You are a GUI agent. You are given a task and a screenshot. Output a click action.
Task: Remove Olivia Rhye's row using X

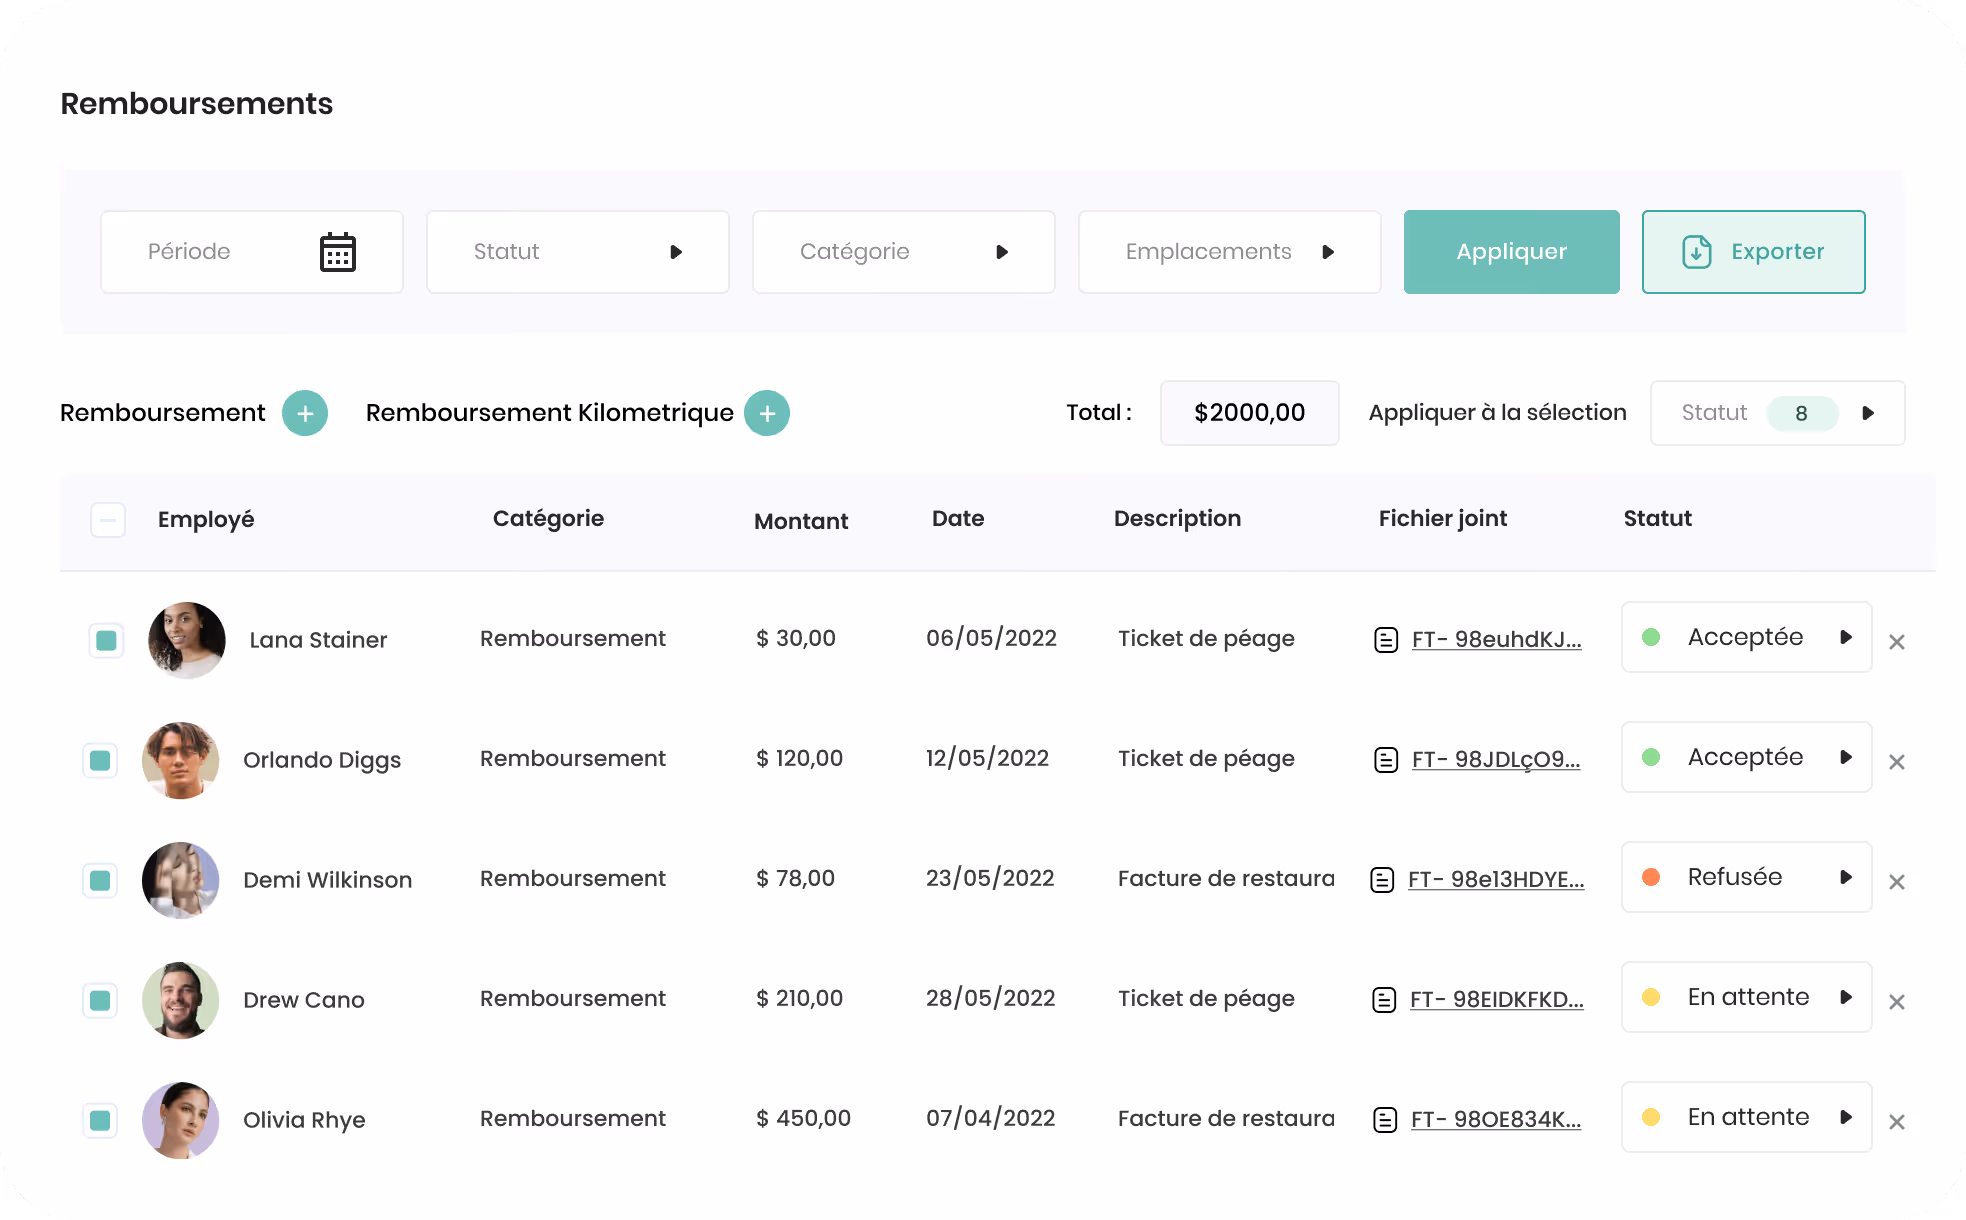pos(1897,1122)
